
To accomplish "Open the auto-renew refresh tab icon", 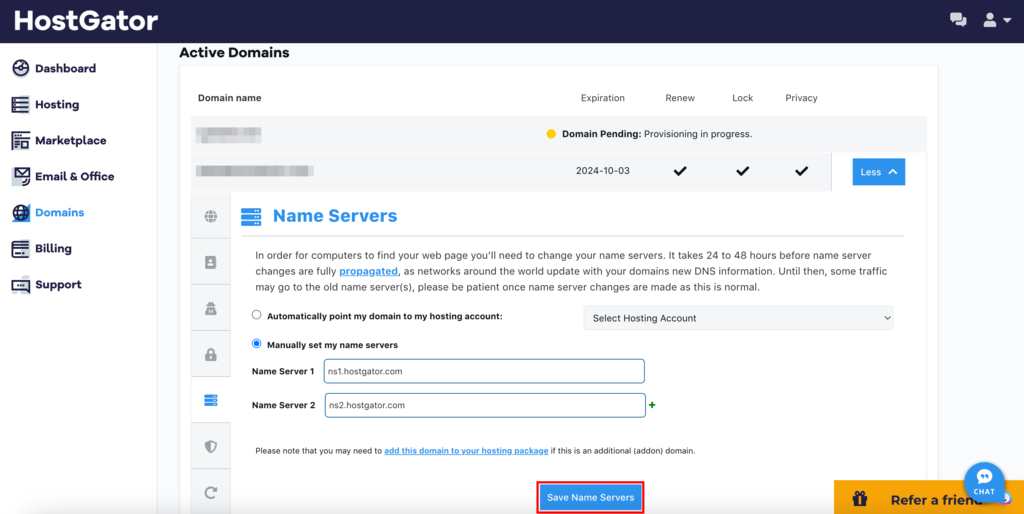I will point(210,492).
